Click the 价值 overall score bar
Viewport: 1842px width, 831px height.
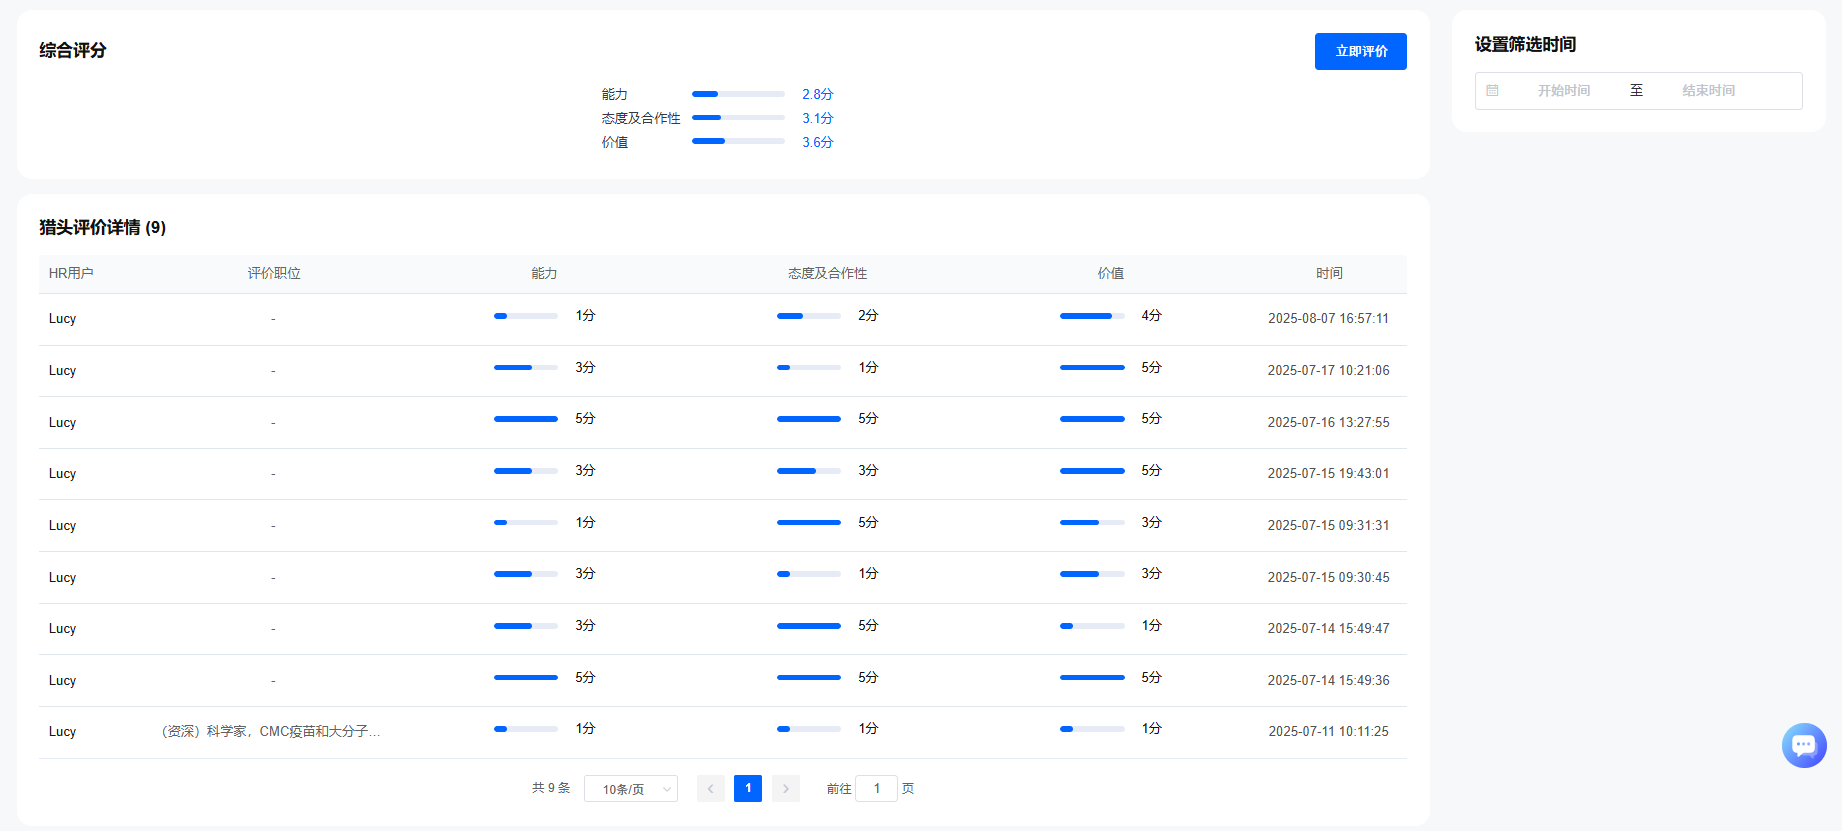point(738,142)
